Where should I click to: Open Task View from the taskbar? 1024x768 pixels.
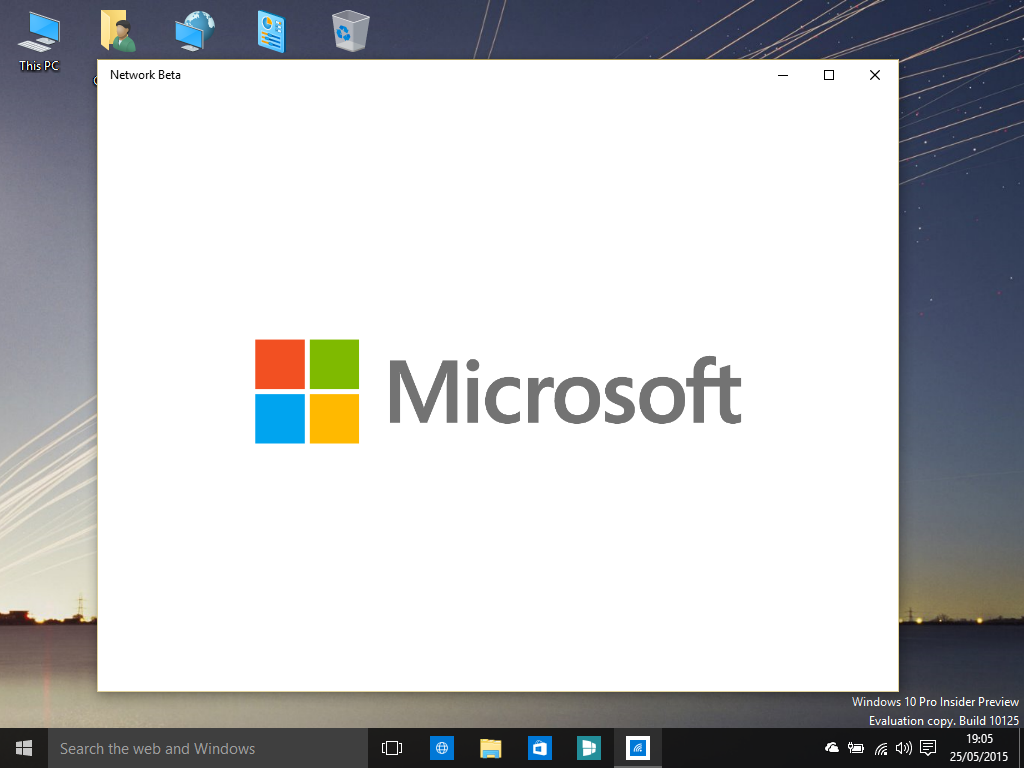point(392,748)
